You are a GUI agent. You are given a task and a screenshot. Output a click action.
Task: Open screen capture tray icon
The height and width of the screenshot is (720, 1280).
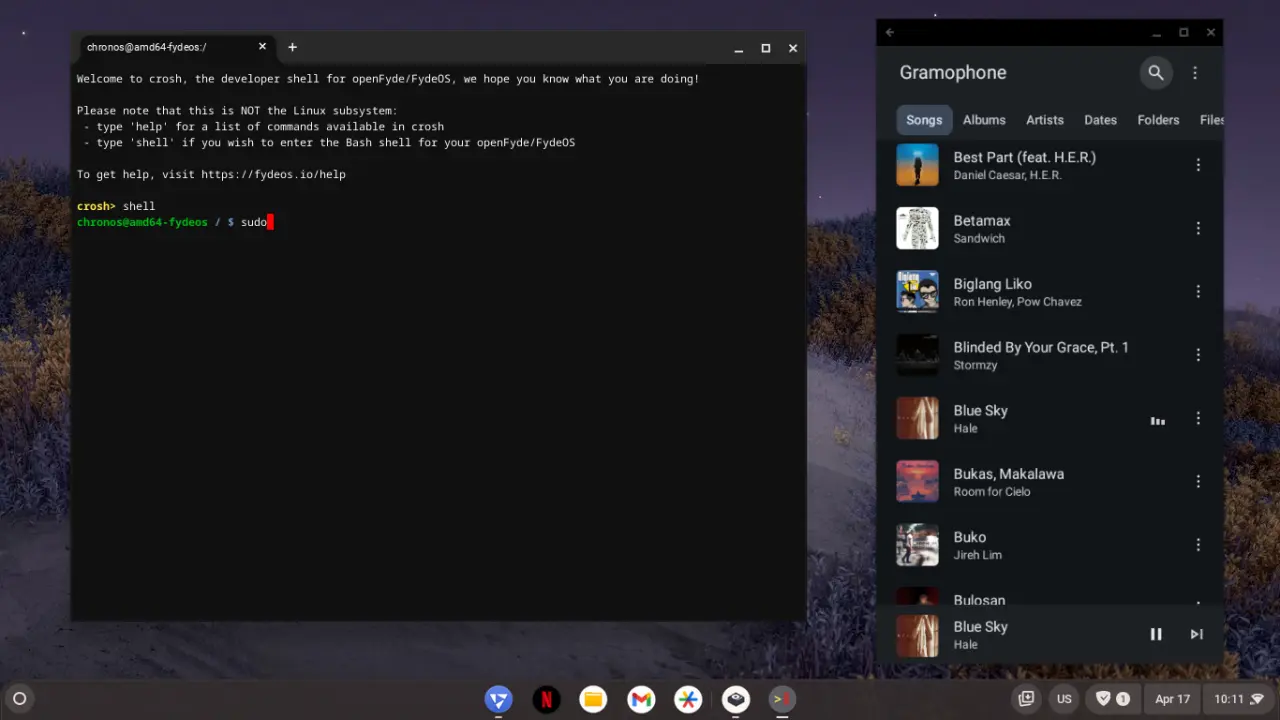1026,699
